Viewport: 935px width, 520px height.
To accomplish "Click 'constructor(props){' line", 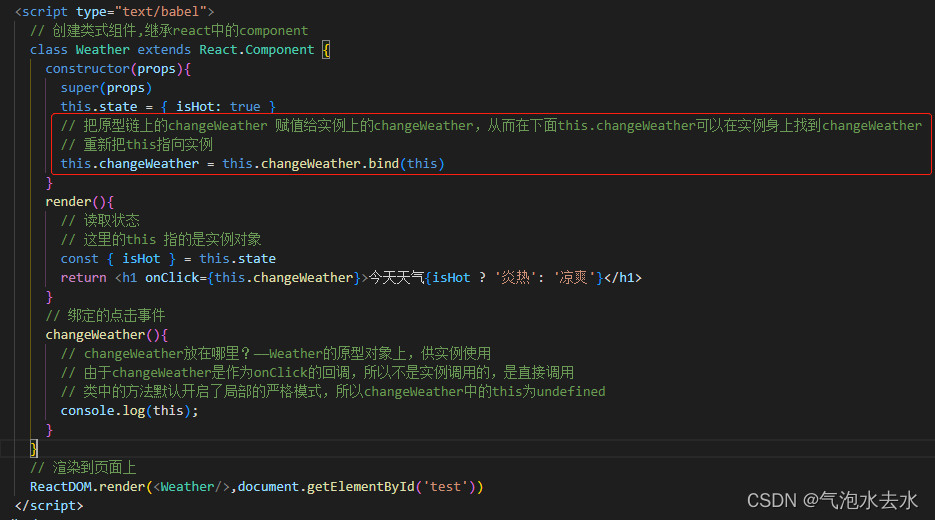I will pyautogui.click(x=118, y=69).
